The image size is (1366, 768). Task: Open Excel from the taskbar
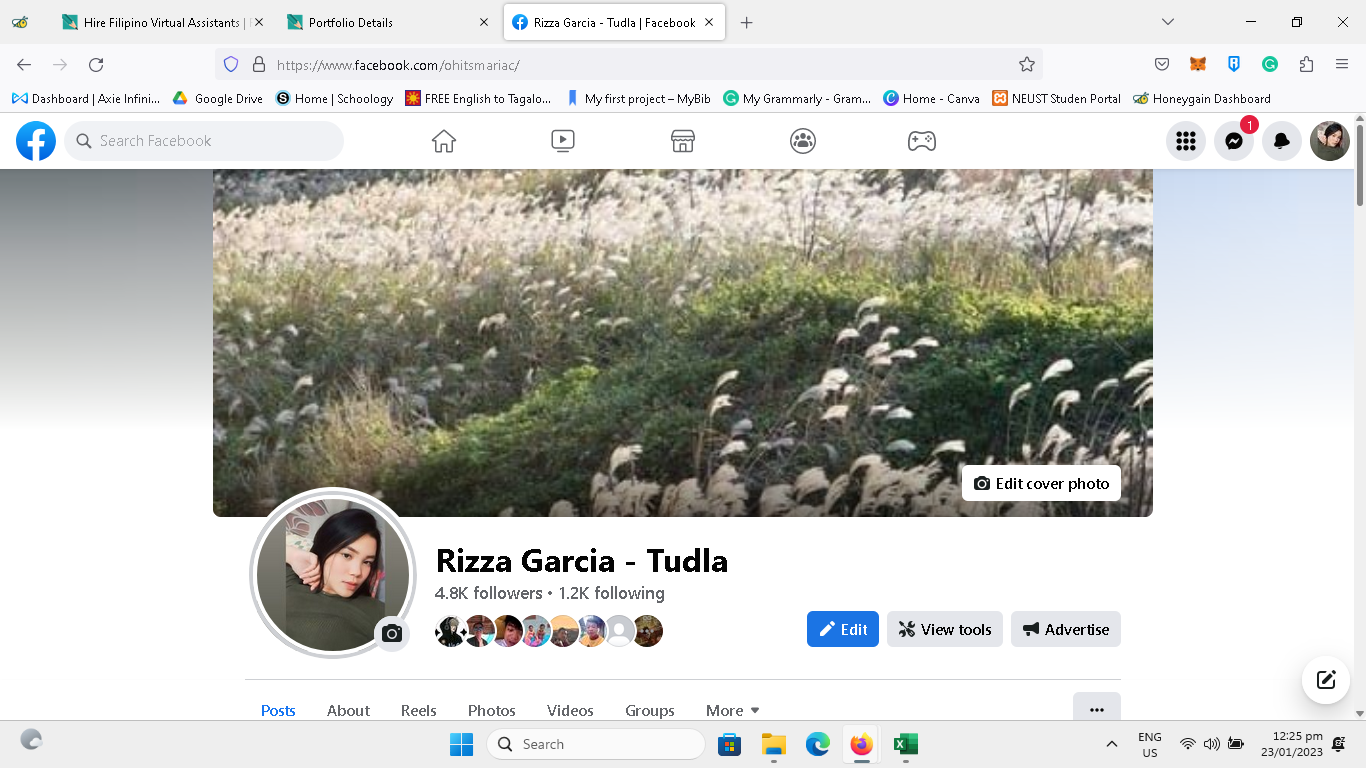(906, 744)
